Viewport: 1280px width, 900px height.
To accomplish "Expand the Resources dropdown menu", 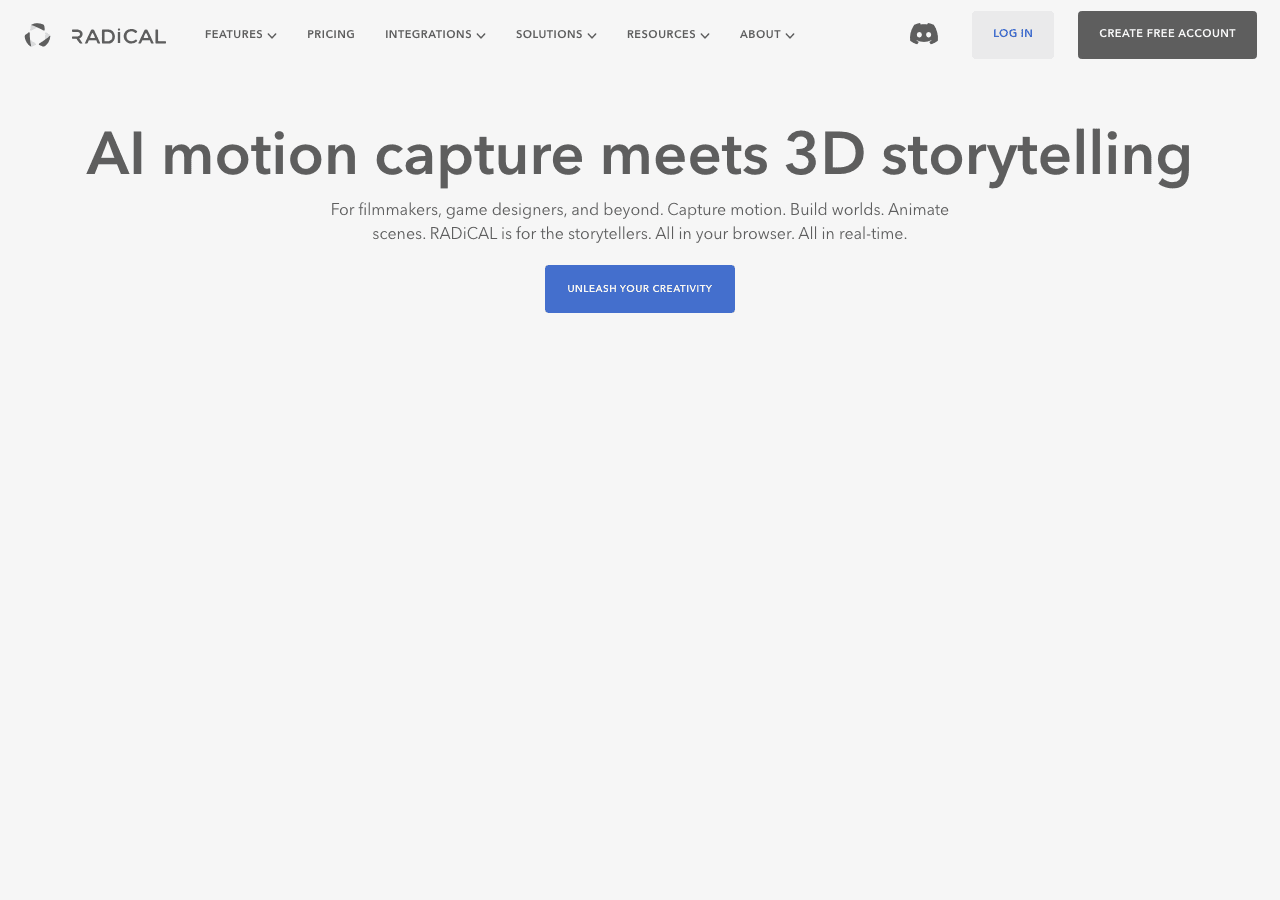I will pyautogui.click(x=668, y=35).
